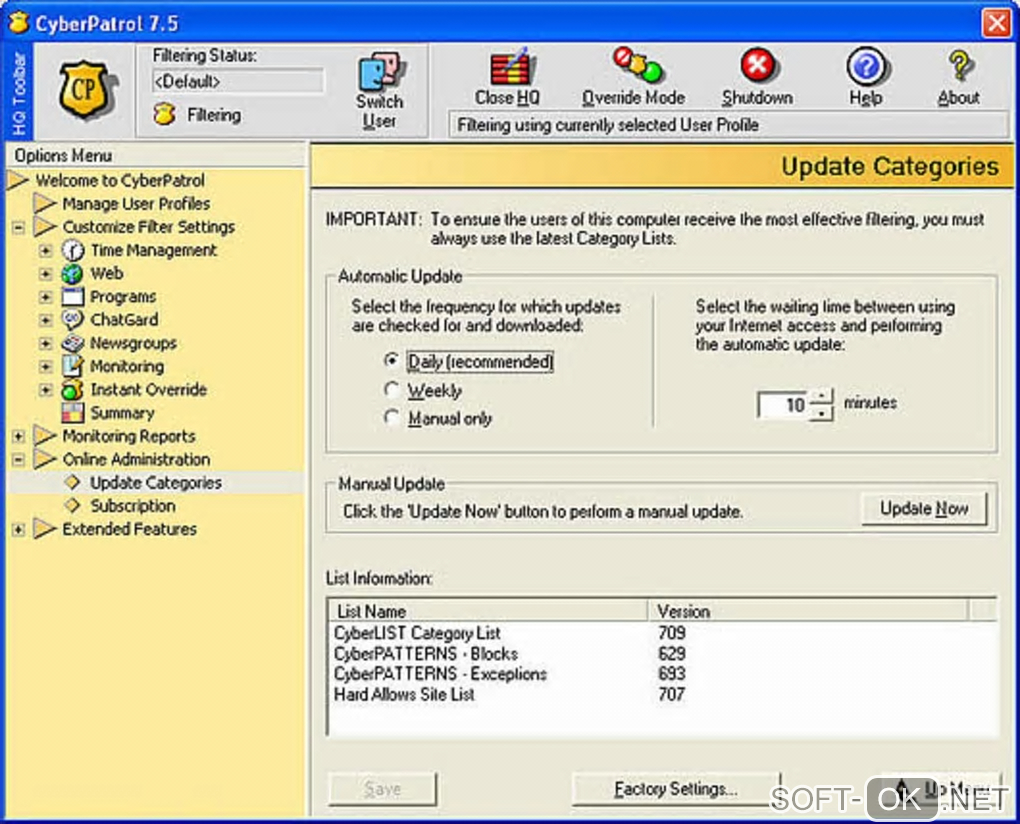This screenshot has width=1020, height=824.
Task: Collapse the Customize Filter Settings node
Action: [18, 227]
